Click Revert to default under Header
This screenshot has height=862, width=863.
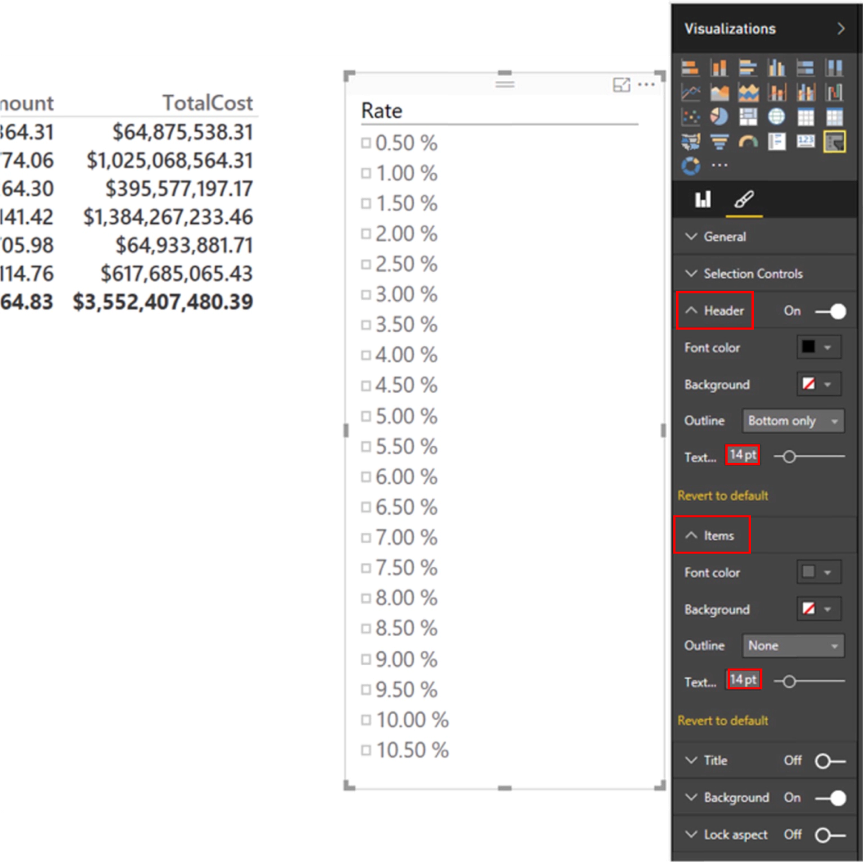tap(723, 495)
